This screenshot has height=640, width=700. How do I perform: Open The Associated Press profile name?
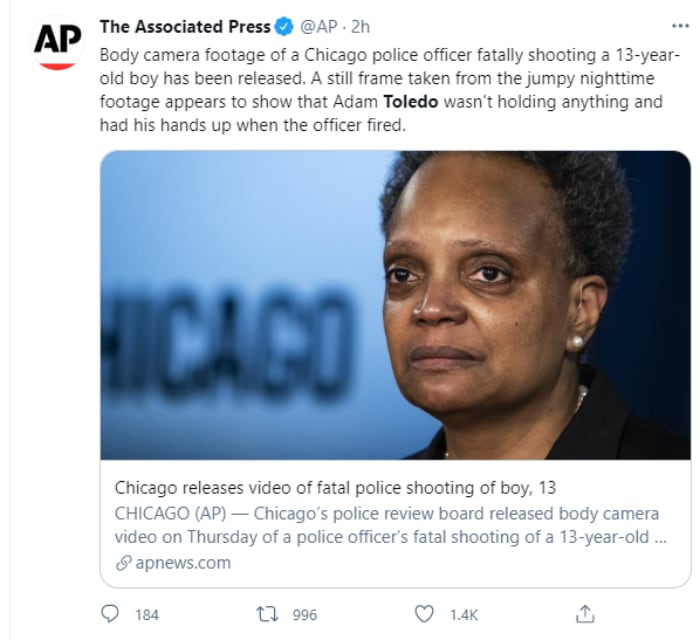(185, 27)
